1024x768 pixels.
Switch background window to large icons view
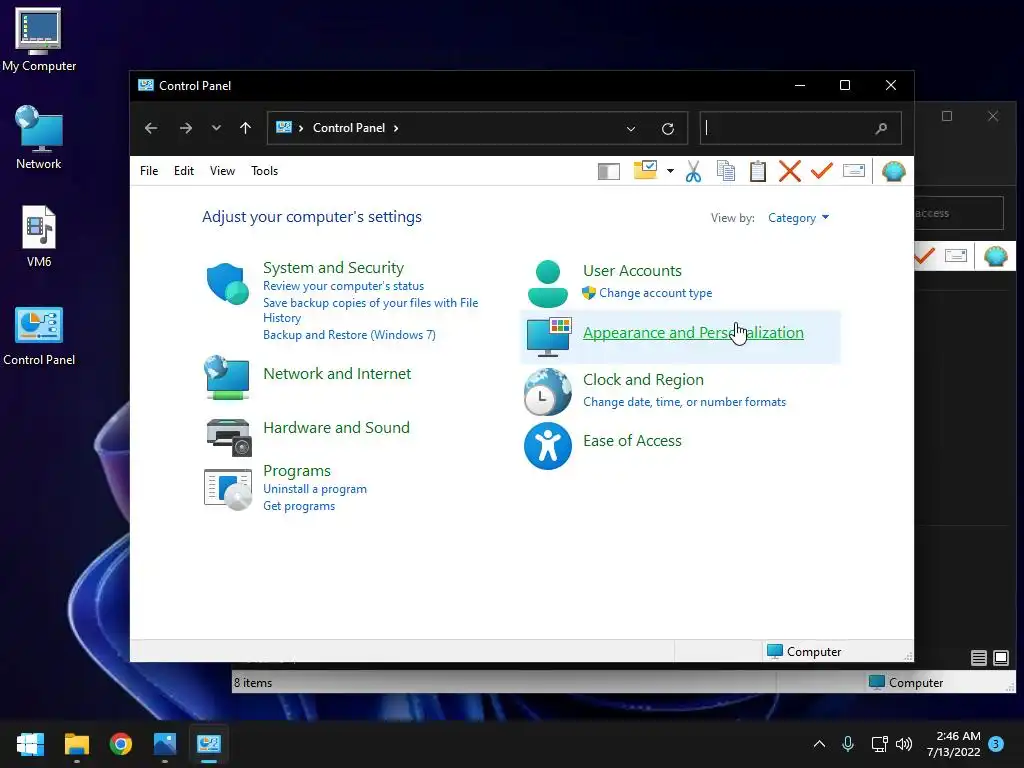tap(1000, 658)
